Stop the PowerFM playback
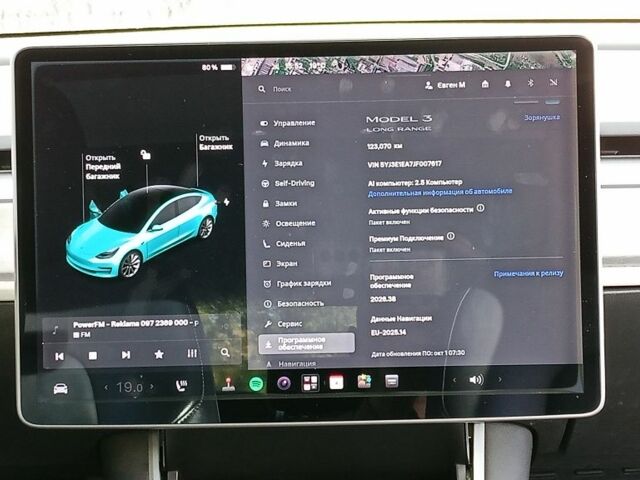 pos(93,356)
